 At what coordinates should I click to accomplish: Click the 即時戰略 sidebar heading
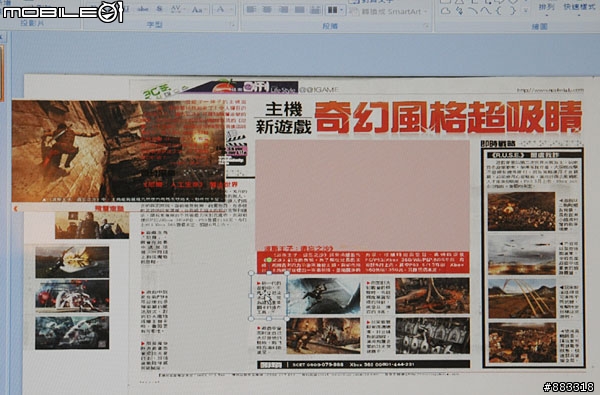(x=498, y=144)
